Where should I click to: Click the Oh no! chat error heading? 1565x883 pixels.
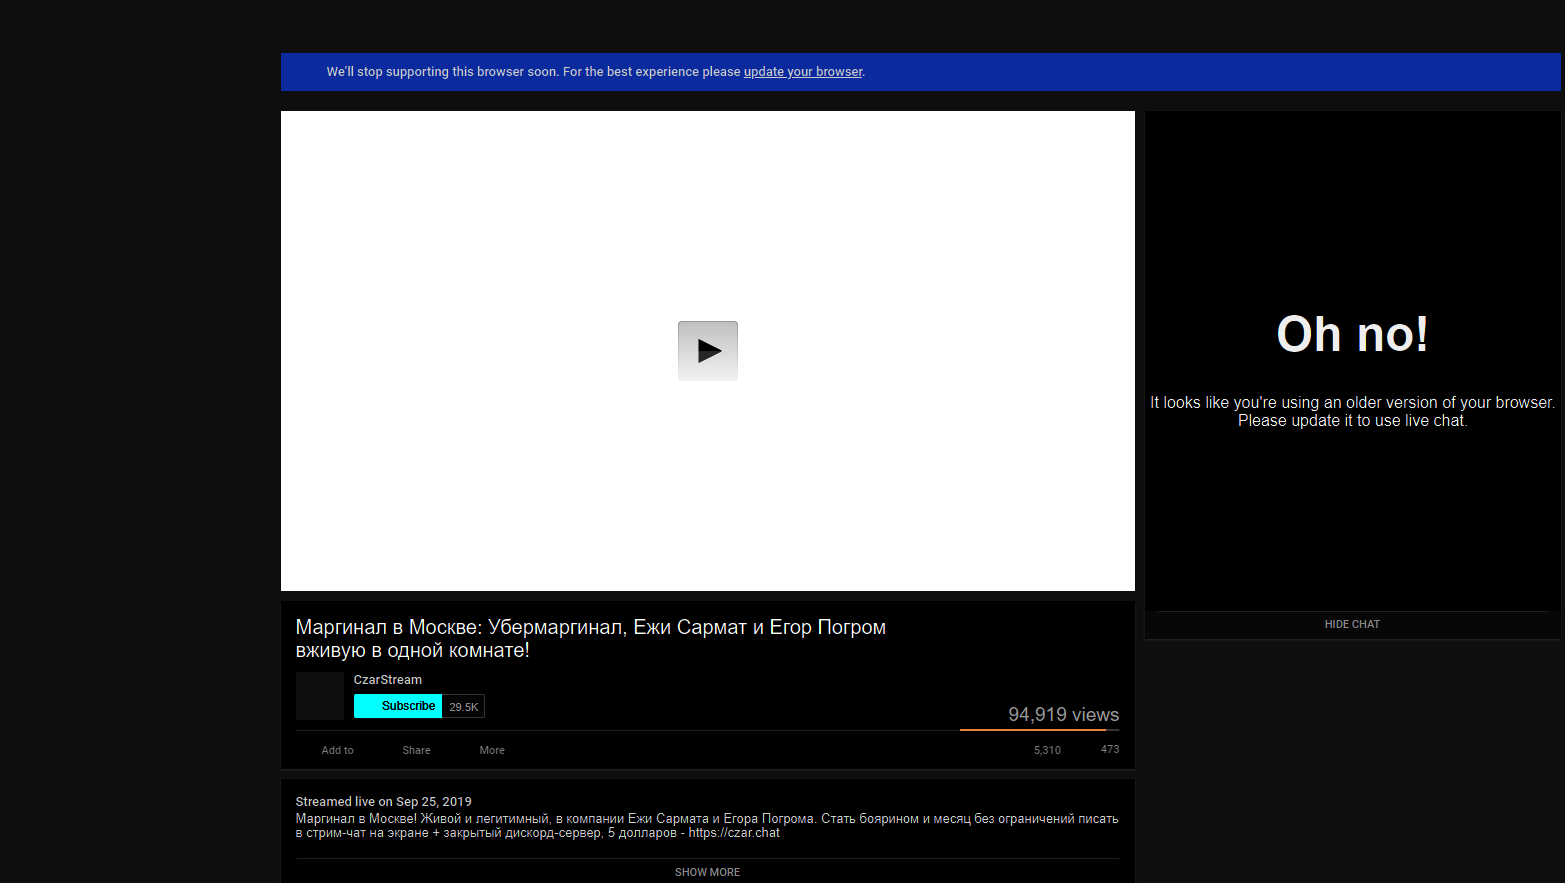tap(1352, 334)
